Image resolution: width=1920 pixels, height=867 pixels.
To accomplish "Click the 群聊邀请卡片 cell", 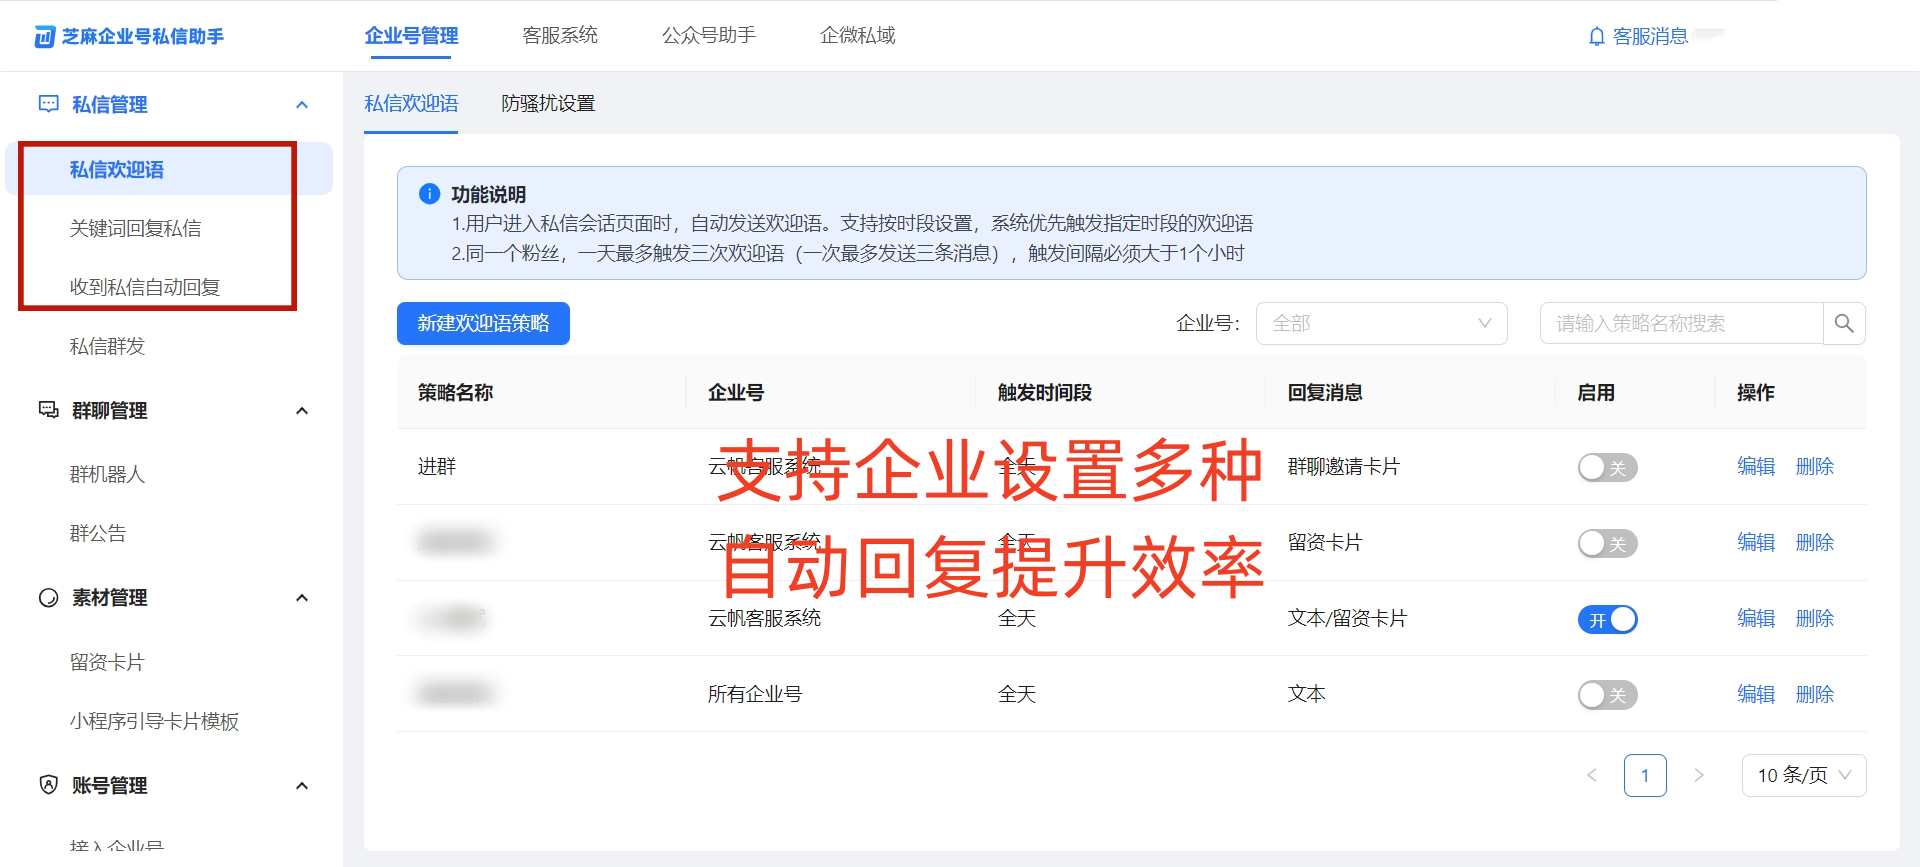I will 1343,466.
